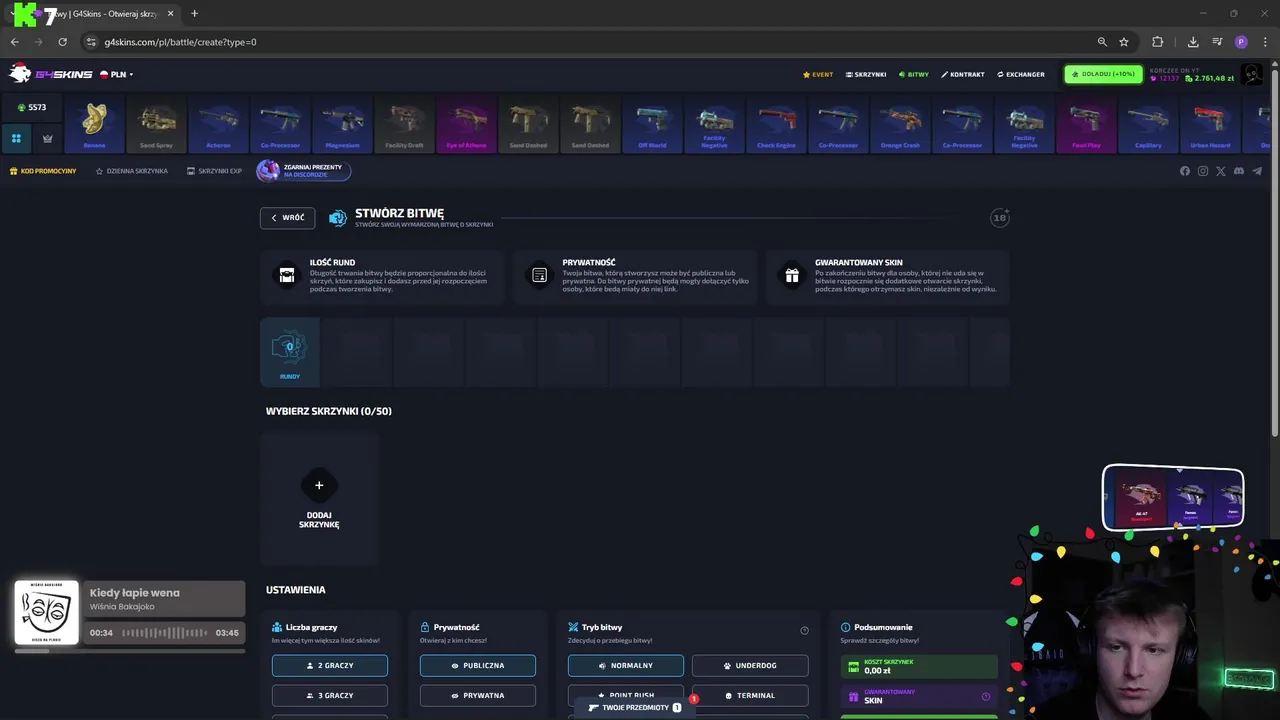Click the Koszt skrzynek summary row
This screenshot has height=720, width=1280.
tap(920, 666)
